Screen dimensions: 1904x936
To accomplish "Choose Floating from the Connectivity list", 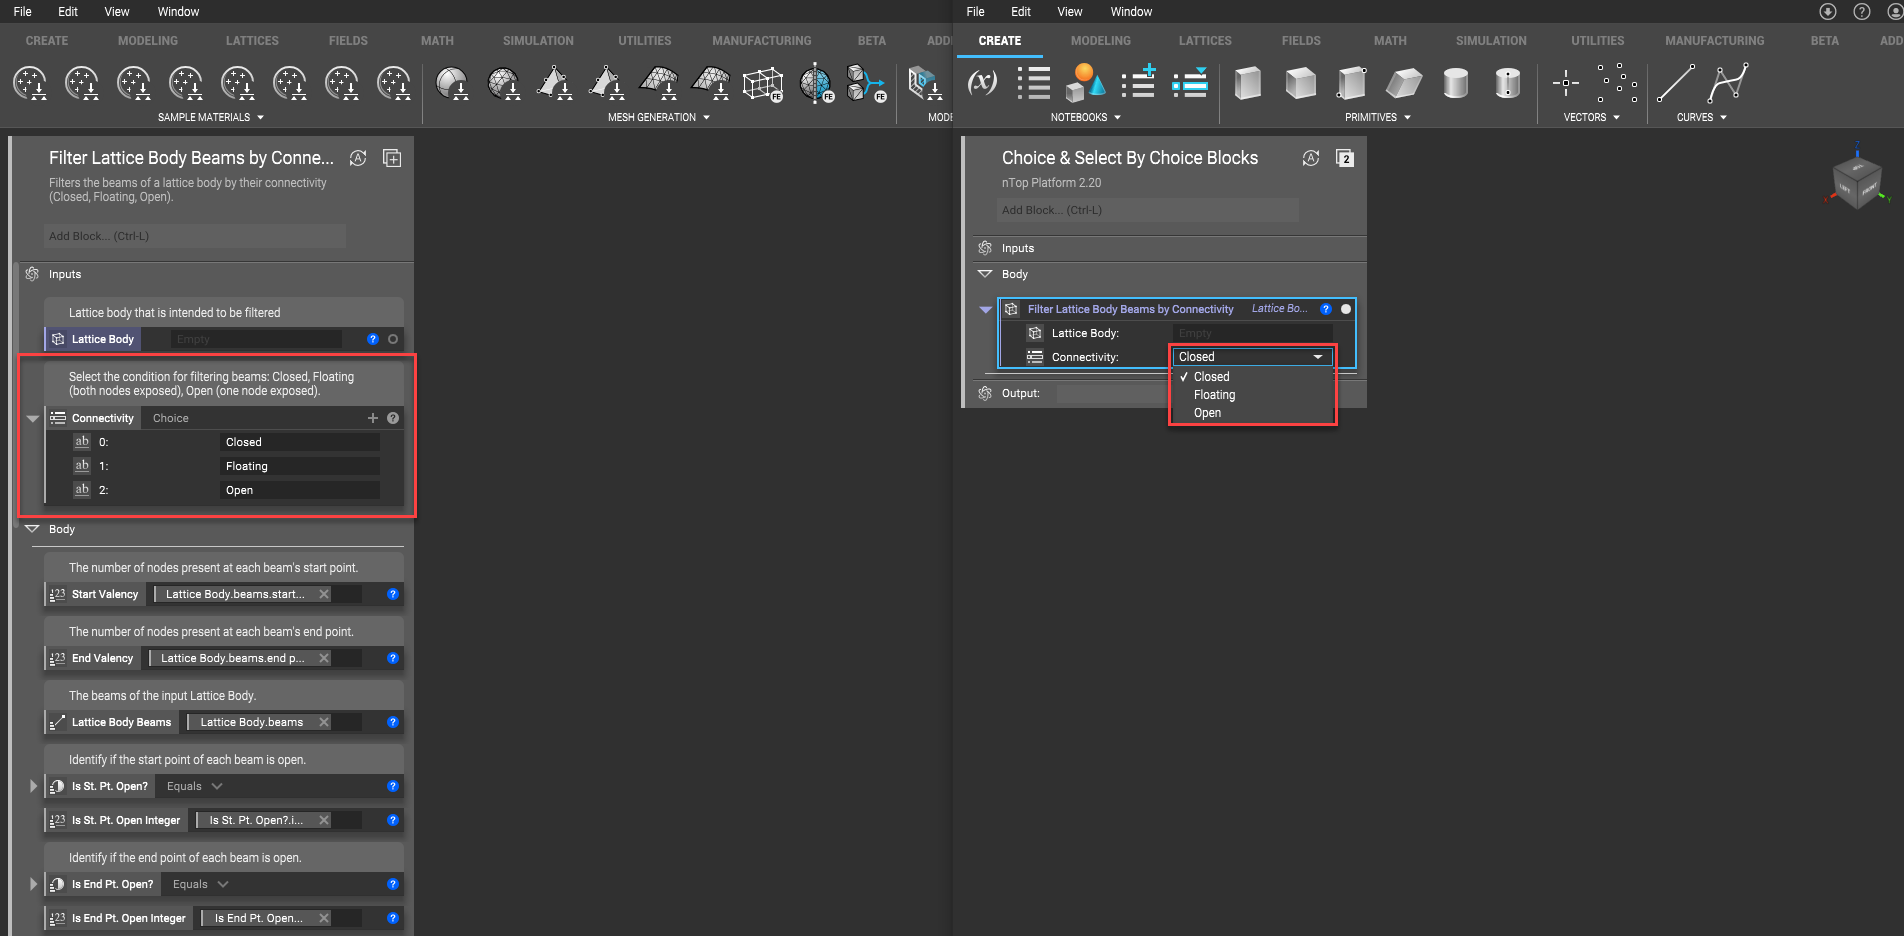I will pos(1214,395).
